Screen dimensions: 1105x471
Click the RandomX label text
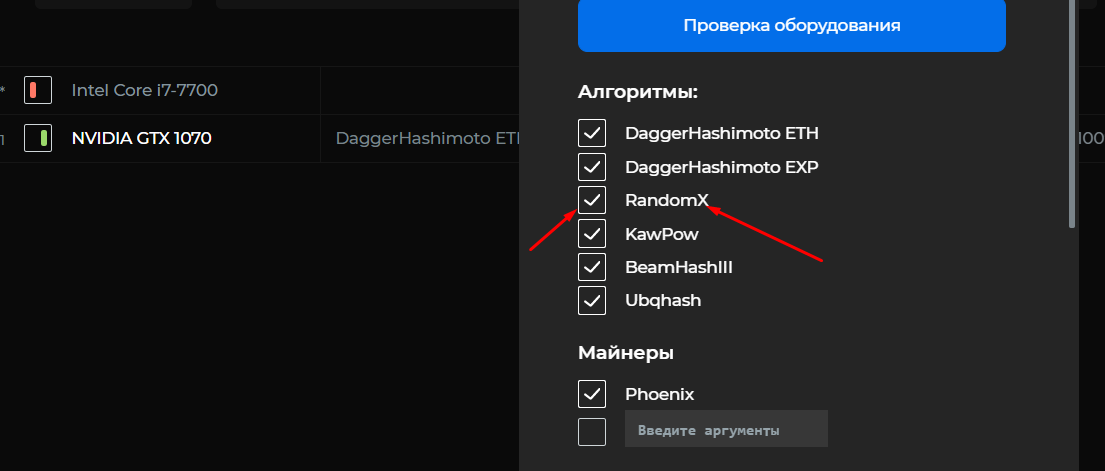(667, 200)
